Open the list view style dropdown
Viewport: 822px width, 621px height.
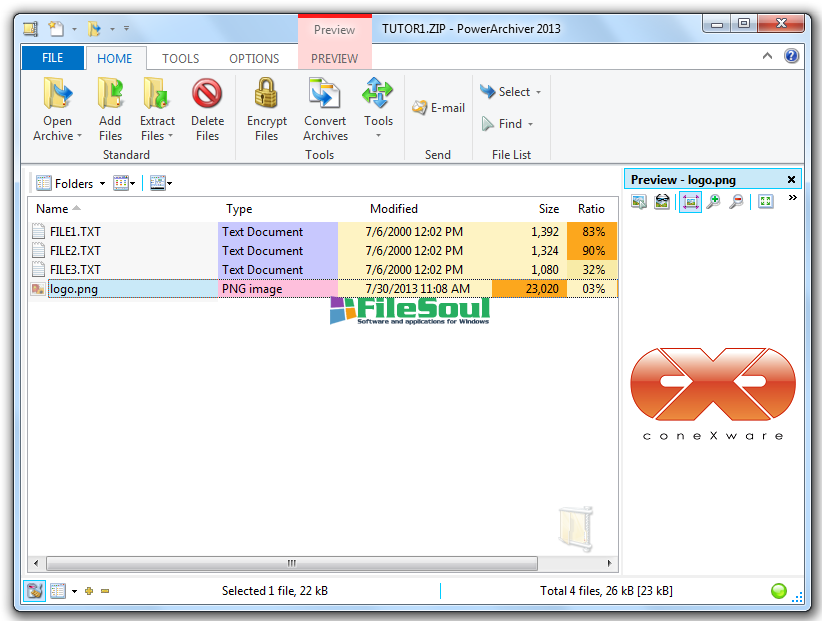124,183
